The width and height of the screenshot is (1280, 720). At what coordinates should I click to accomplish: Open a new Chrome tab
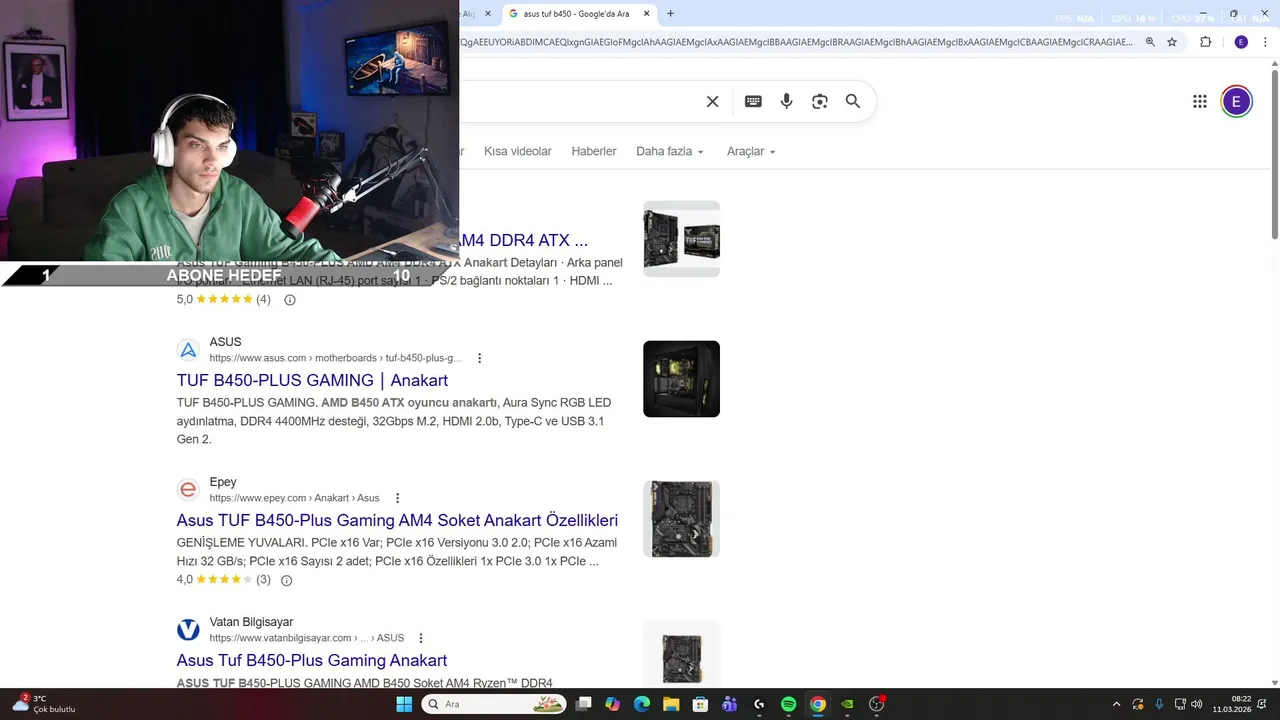coord(670,14)
